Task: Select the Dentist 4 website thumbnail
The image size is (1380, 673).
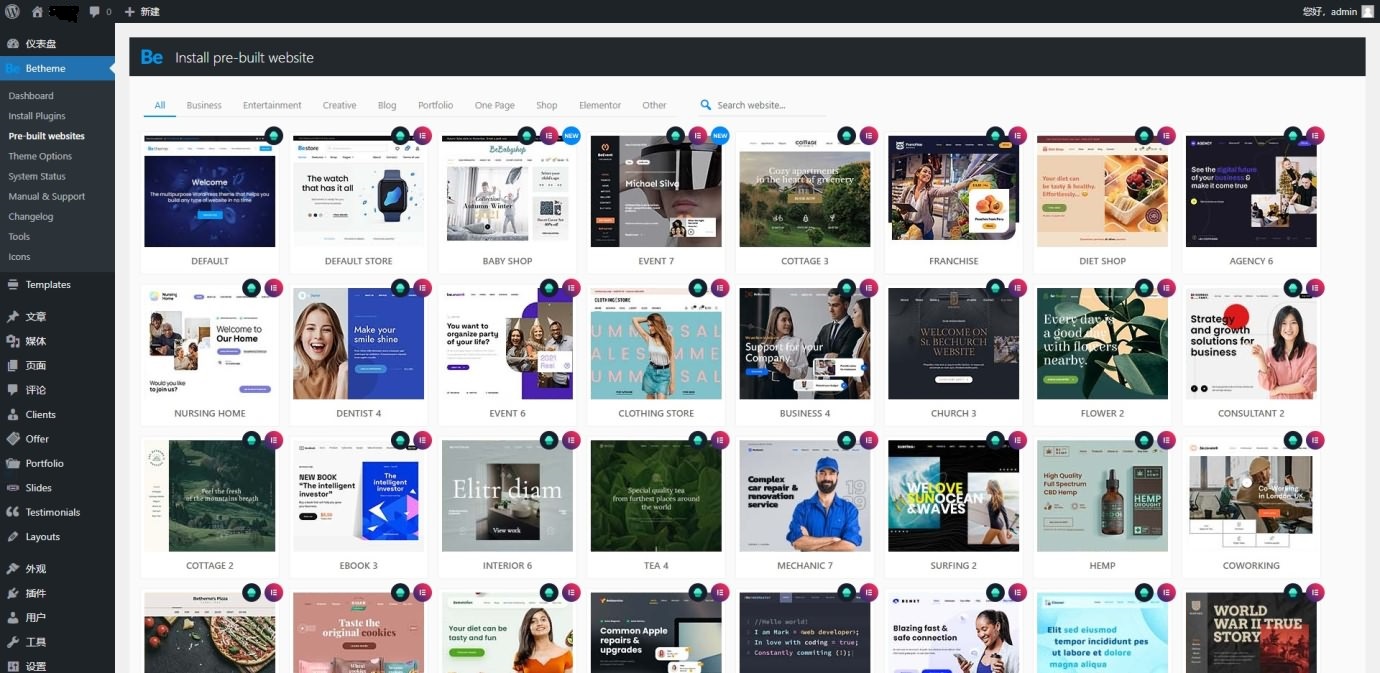Action: tap(358, 344)
